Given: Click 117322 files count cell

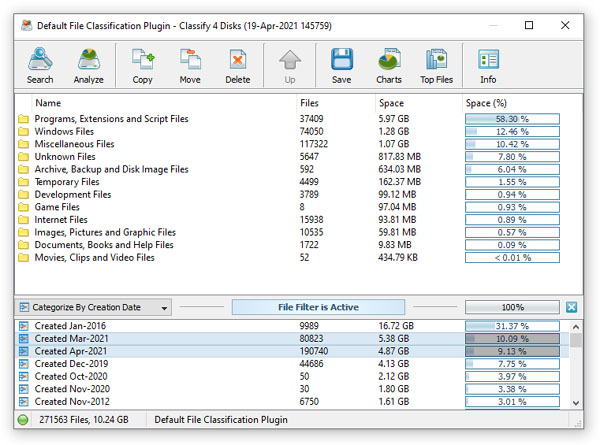Looking at the screenshot, I should tap(313, 144).
